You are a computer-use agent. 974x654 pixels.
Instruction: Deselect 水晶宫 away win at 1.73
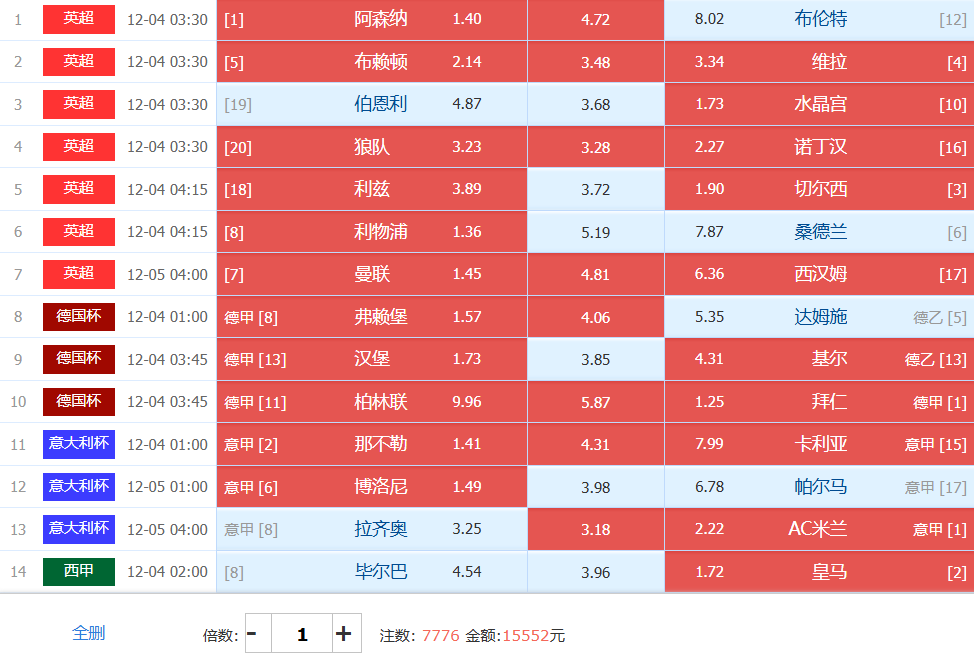[818, 105]
